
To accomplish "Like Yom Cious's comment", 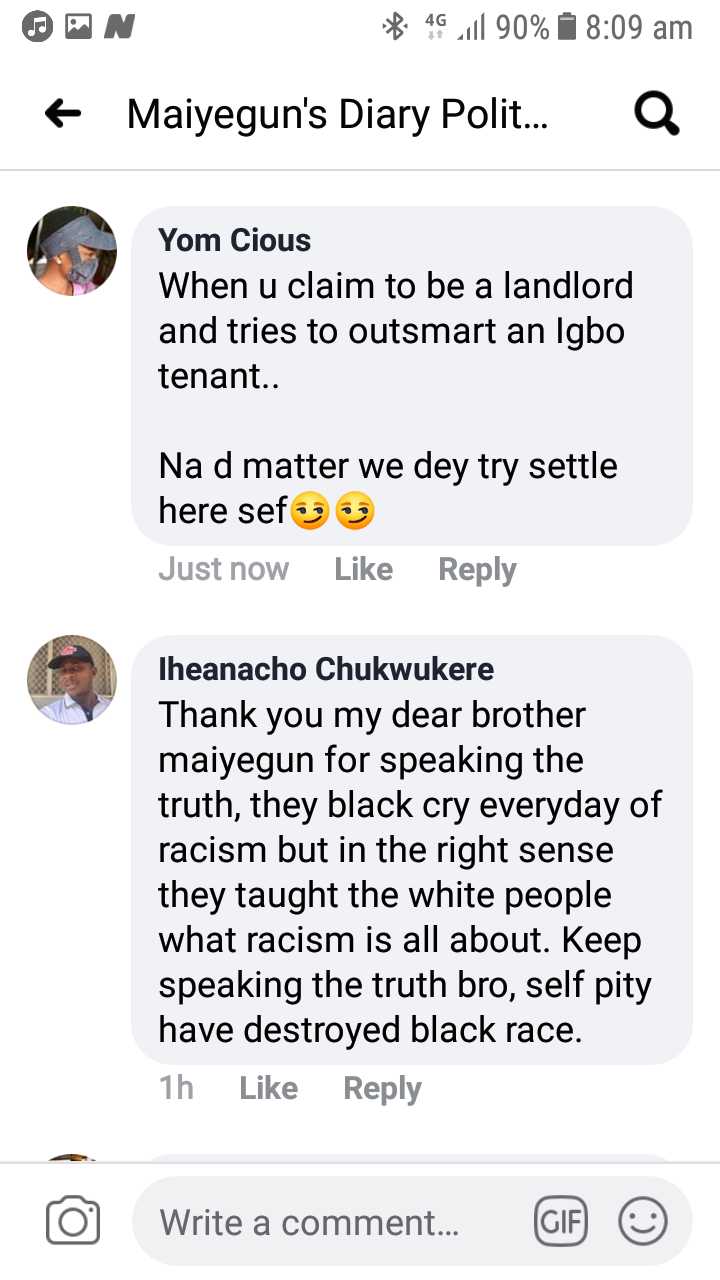I will 363,569.
